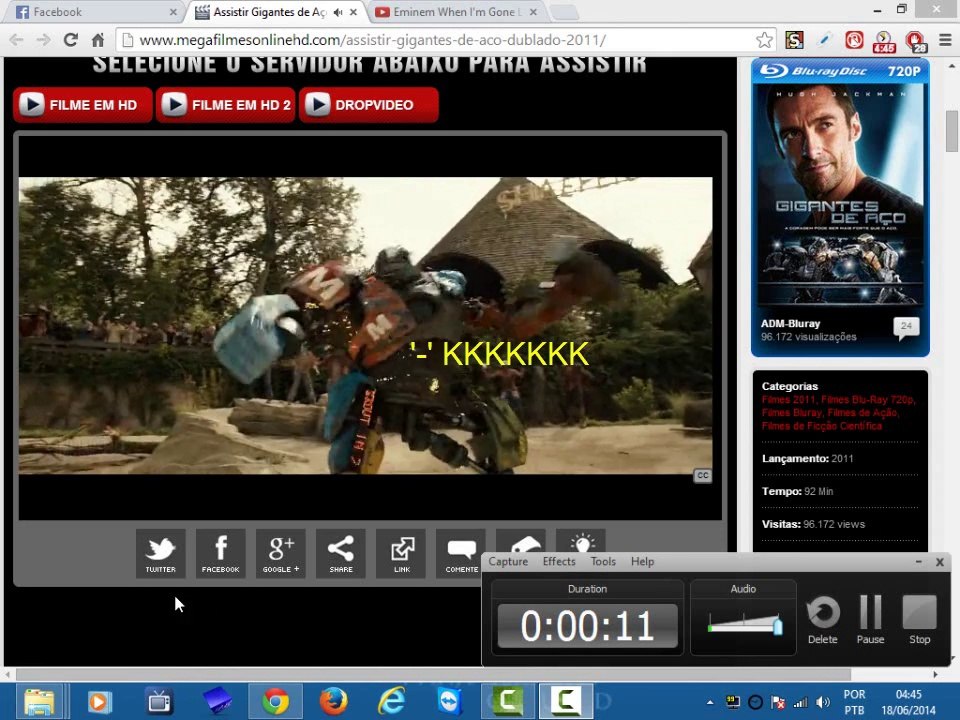Open the Capture menu in recorder
Image resolution: width=960 pixels, height=720 pixels.
tap(508, 561)
